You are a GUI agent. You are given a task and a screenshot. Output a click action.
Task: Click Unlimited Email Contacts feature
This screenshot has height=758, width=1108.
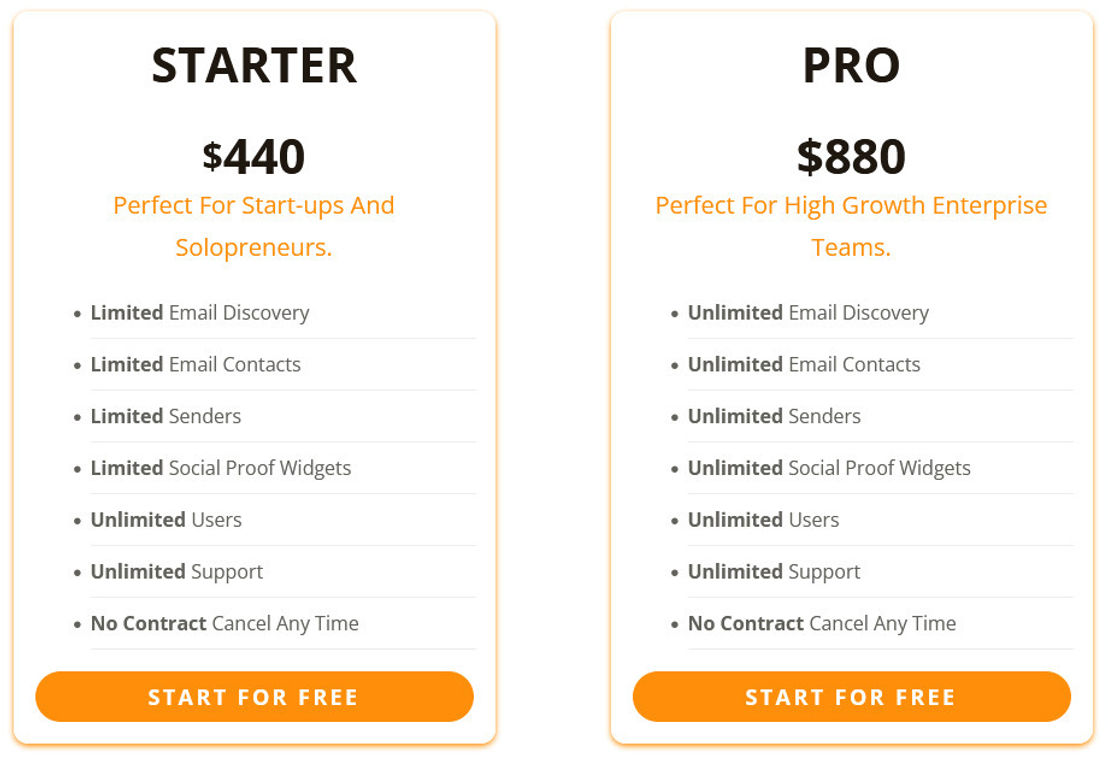[x=804, y=365]
